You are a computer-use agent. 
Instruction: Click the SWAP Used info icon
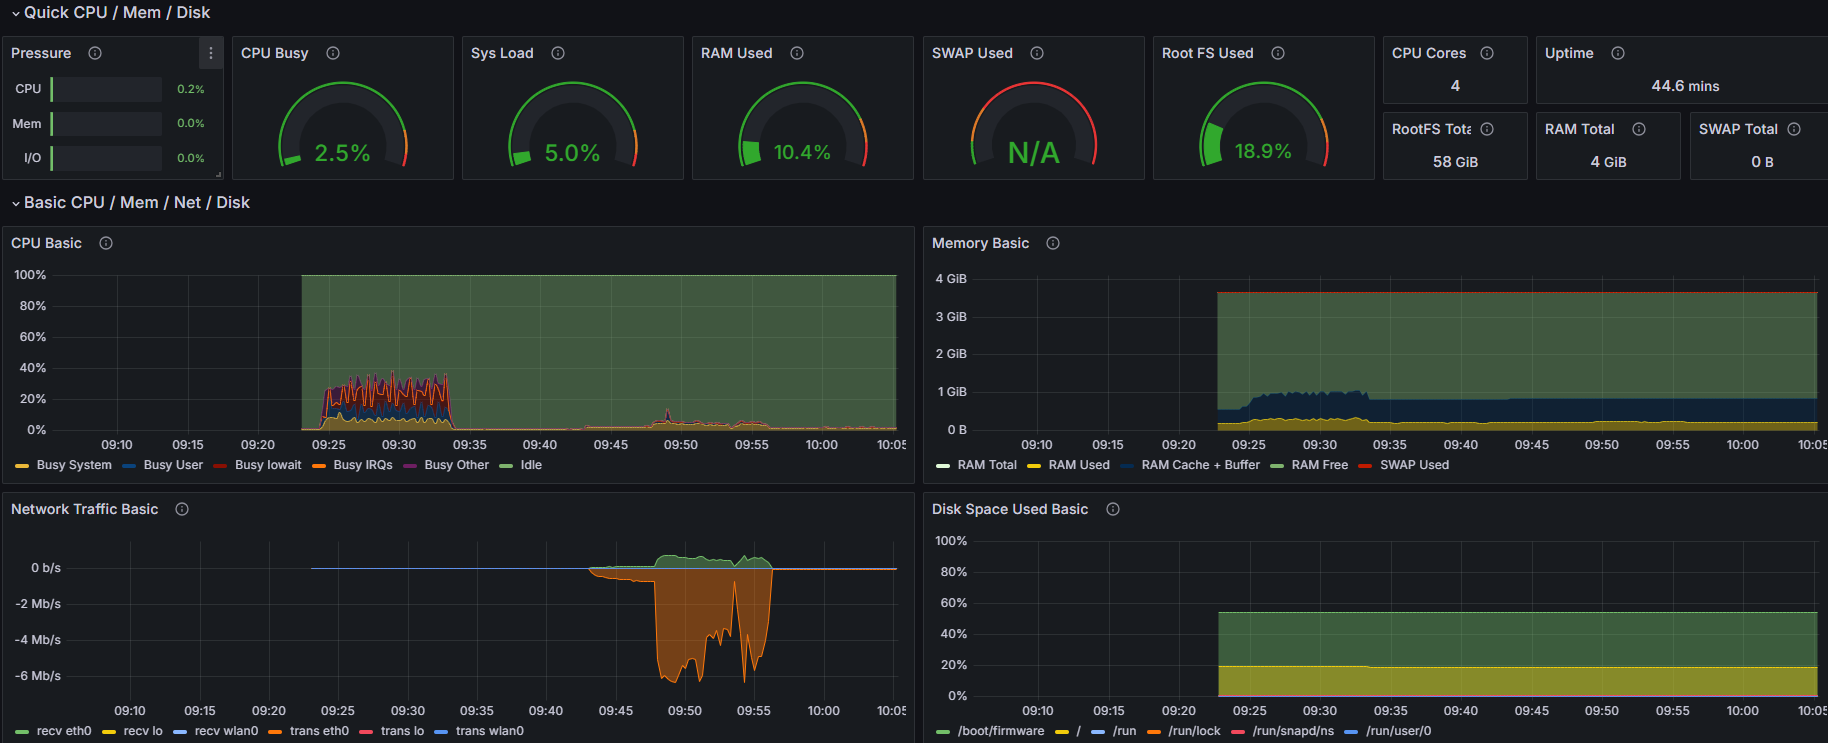click(1037, 53)
